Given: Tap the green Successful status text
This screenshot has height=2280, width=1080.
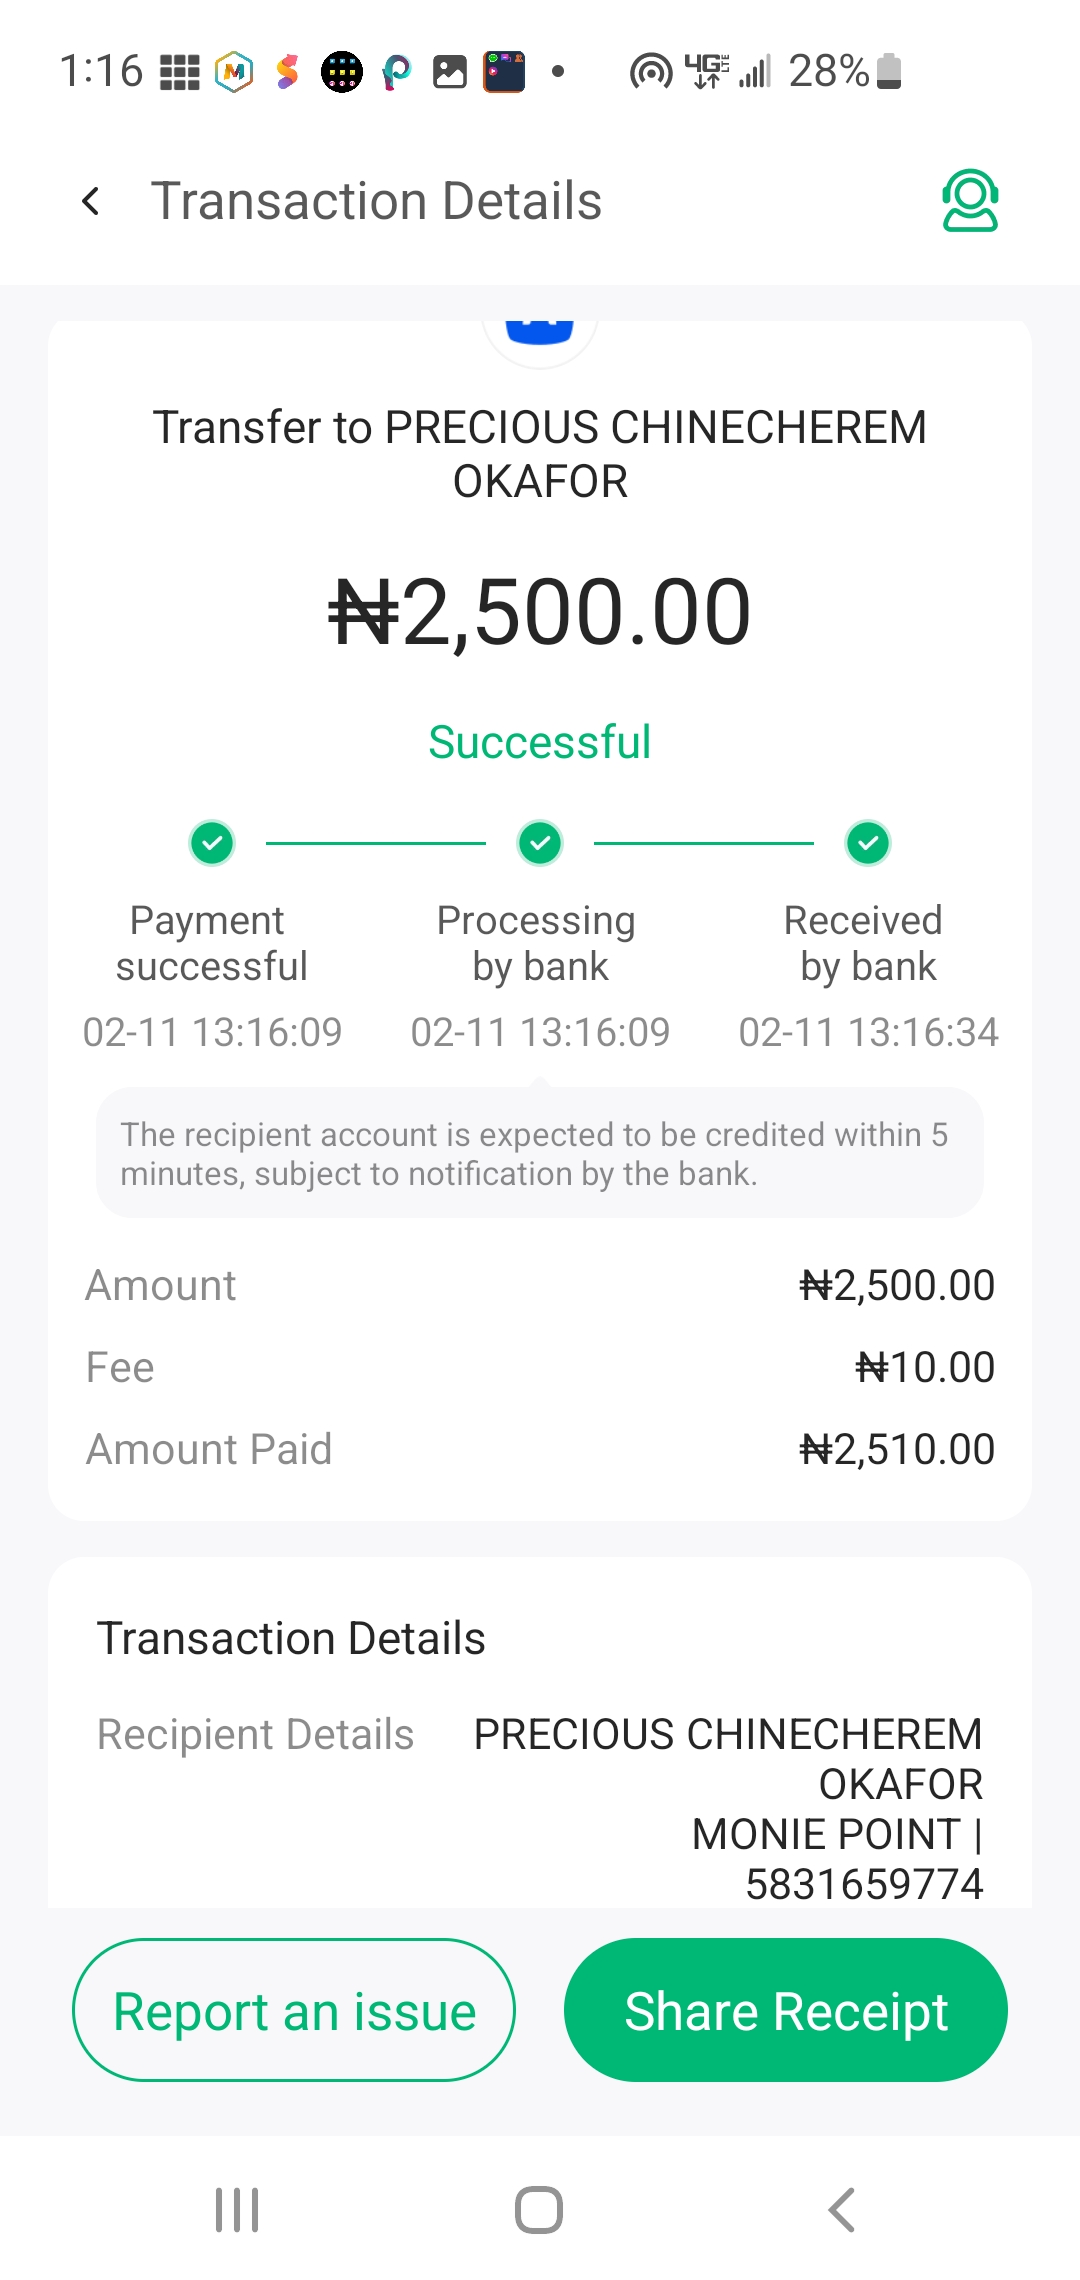Looking at the screenshot, I should [540, 742].
